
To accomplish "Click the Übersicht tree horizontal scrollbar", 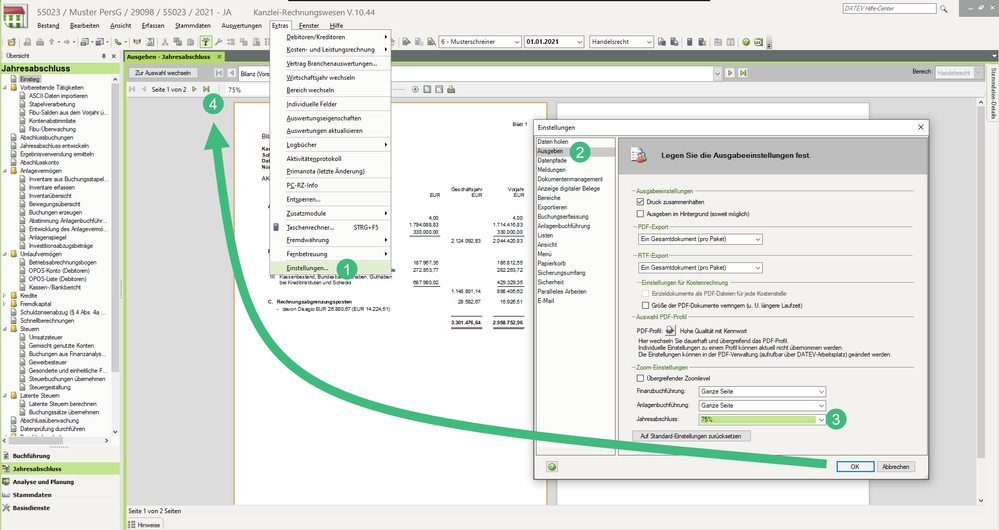I will click(x=56, y=440).
